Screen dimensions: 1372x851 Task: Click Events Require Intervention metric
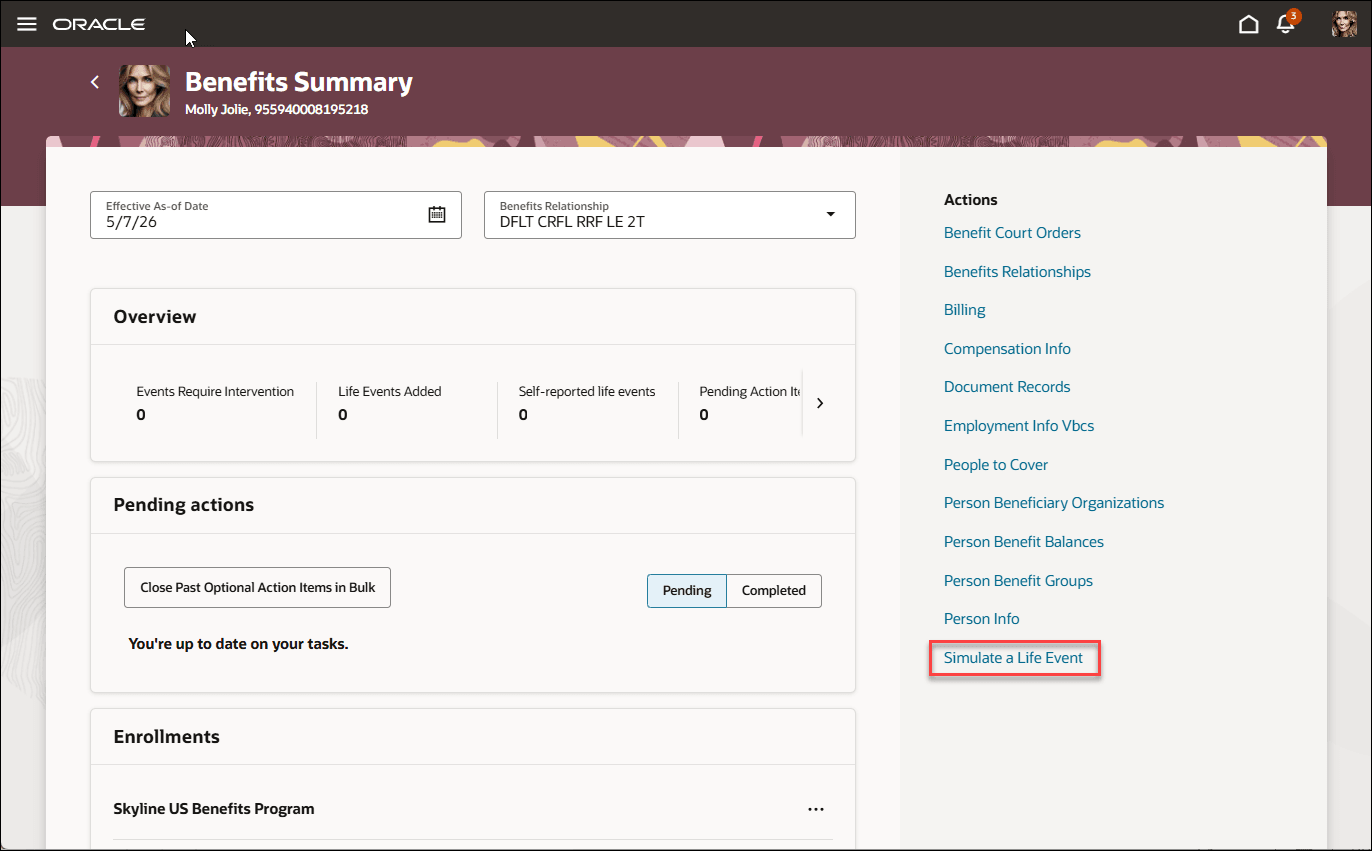[215, 403]
